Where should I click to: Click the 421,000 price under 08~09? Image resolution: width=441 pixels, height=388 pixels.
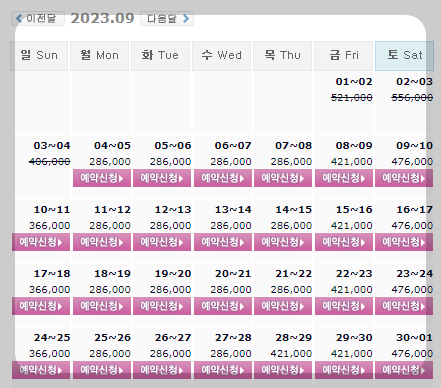click(x=352, y=162)
